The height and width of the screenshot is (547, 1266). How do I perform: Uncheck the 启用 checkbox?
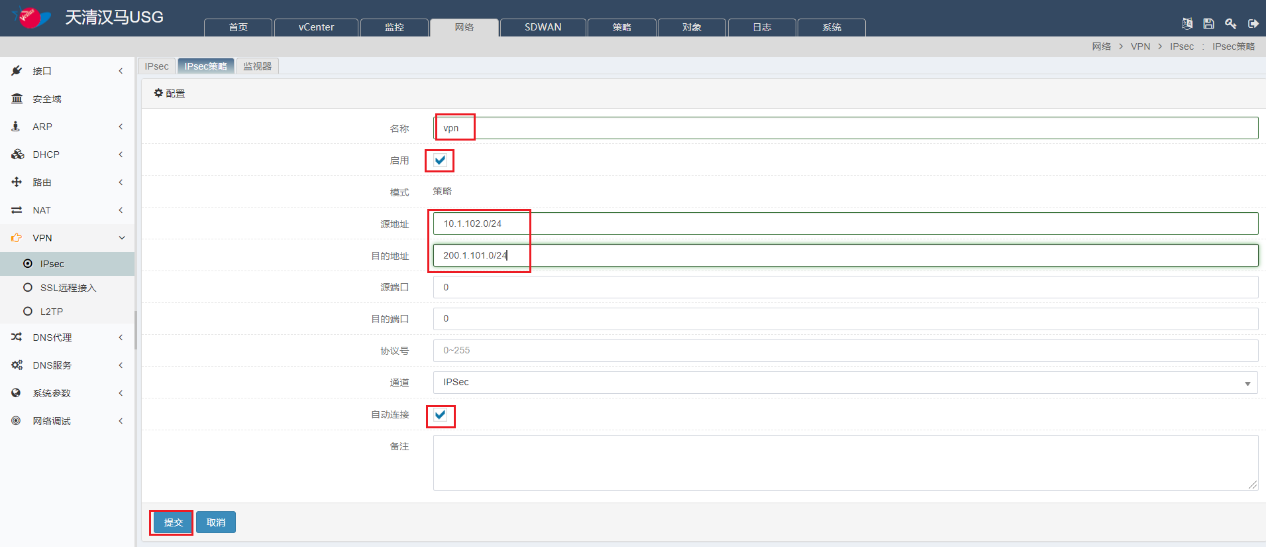(440, 160)
